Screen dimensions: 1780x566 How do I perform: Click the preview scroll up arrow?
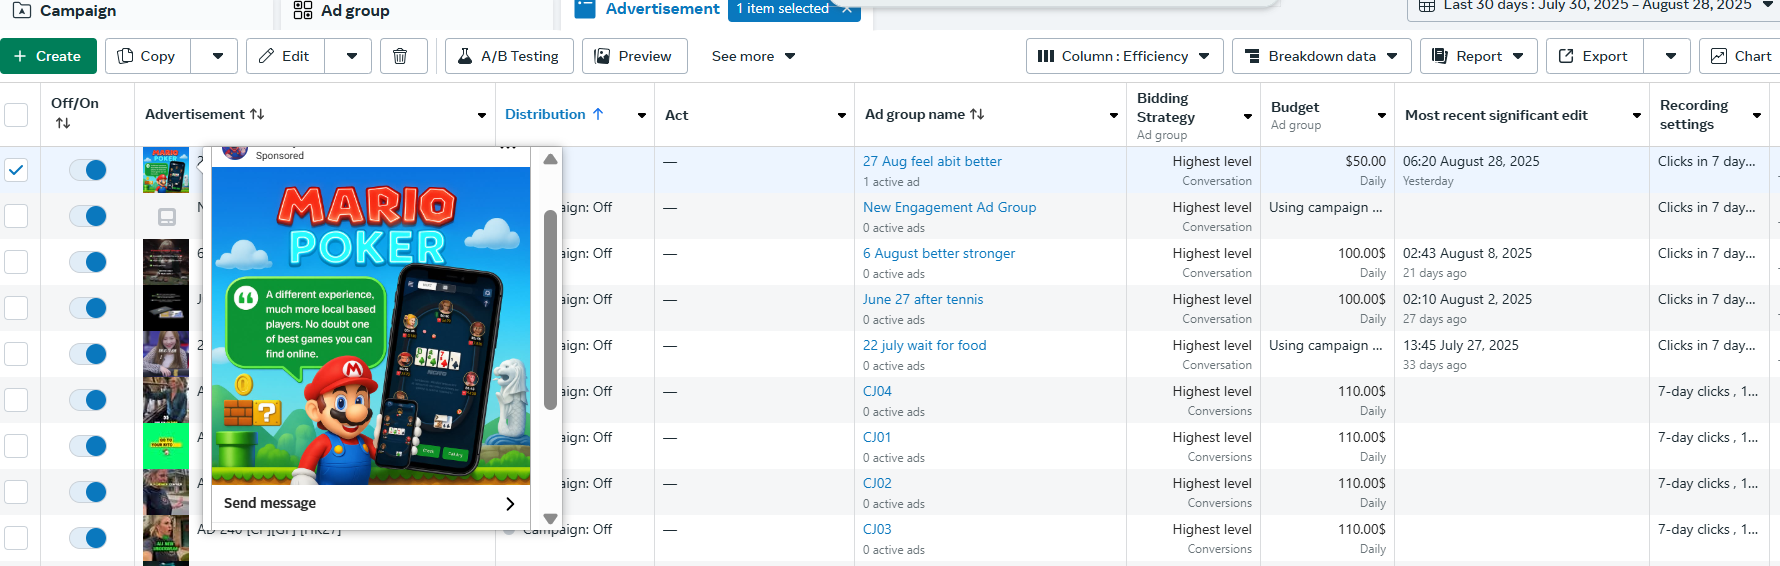(x=550, y=159)
